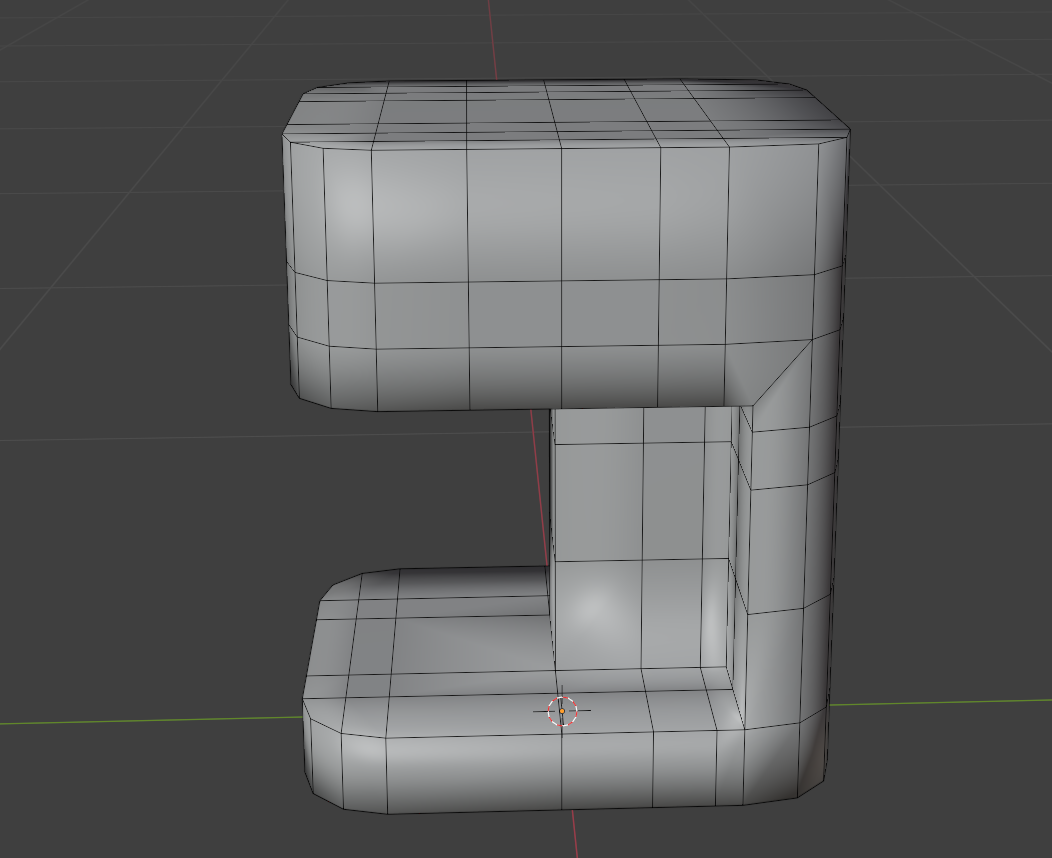Image resolution: width=1052 pixels, height=858 pixels.
Task: Click the top face of the upper block
Action: click(564, 111)
